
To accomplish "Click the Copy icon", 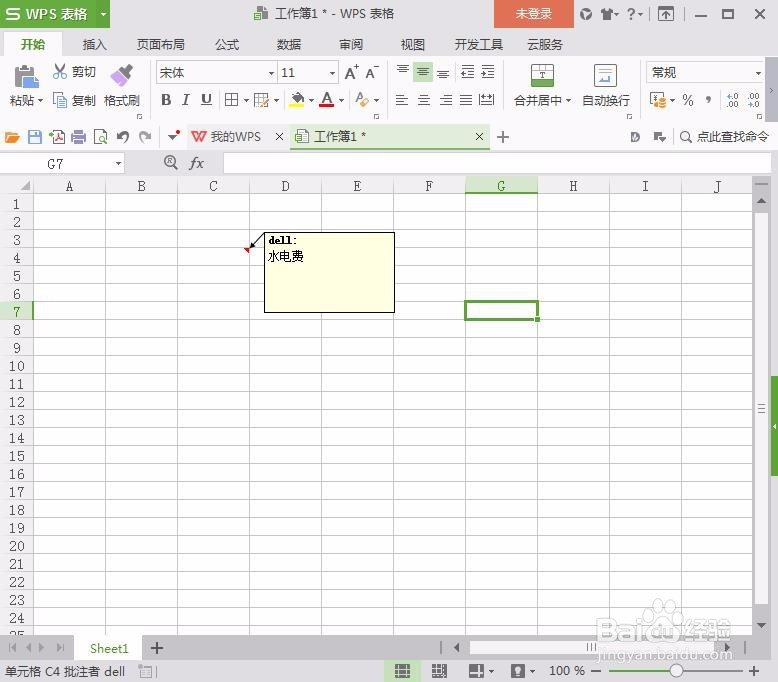I will coord(60,101).
